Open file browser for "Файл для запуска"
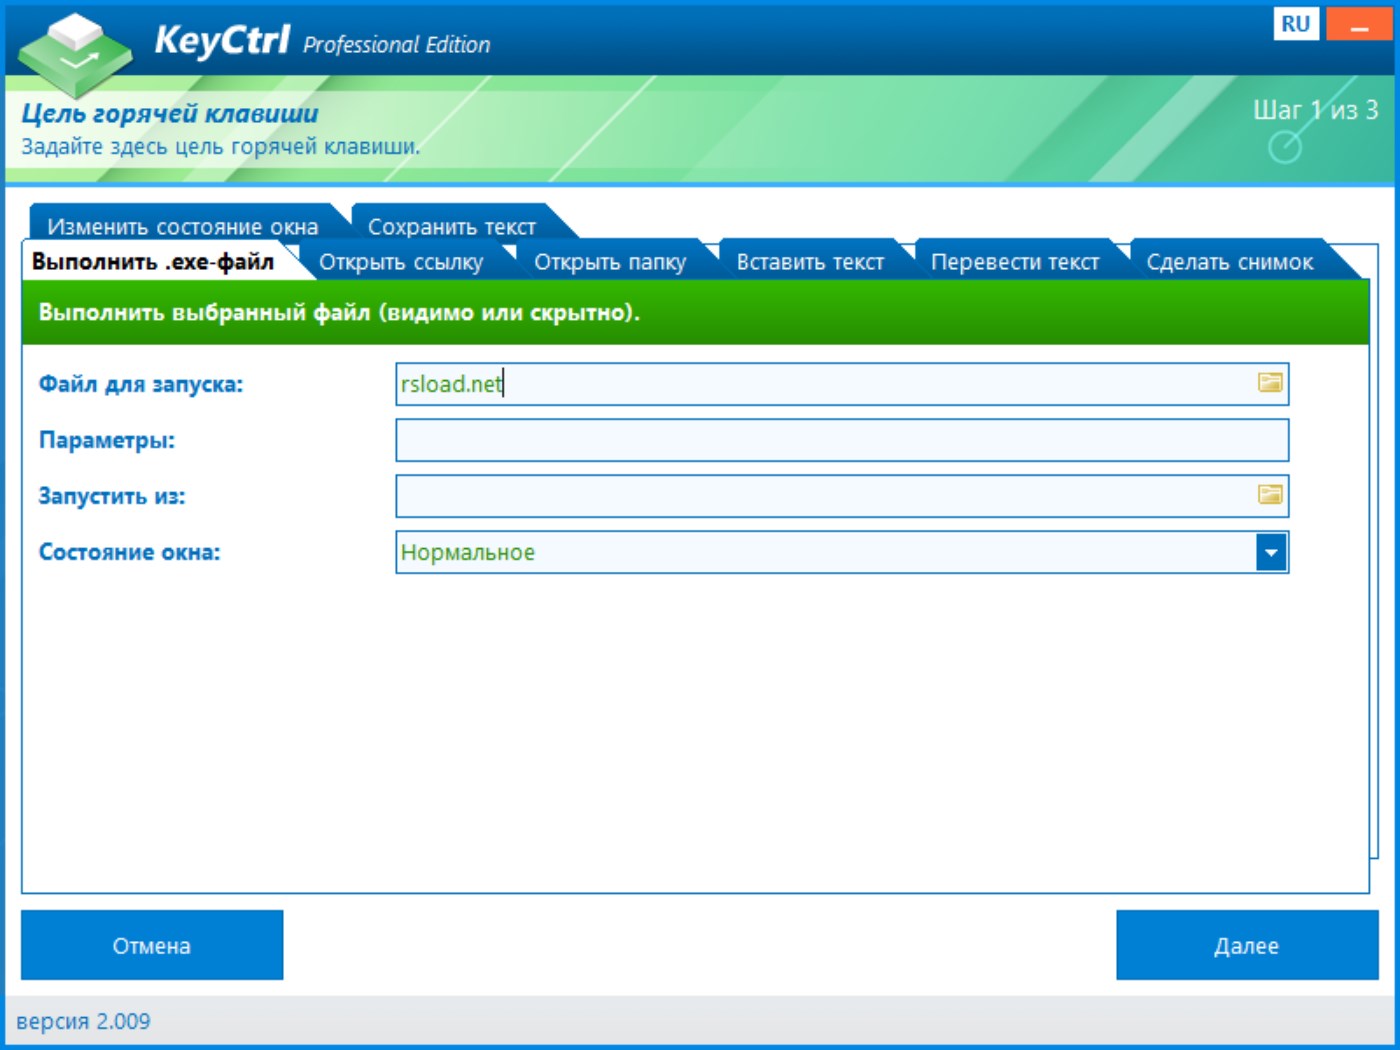1400x1050 pixels. tap(1268, 384)
